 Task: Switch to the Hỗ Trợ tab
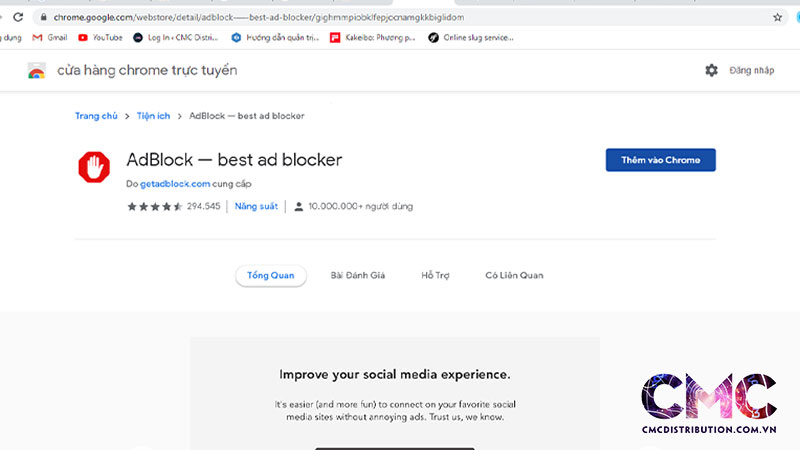pyautogui.click(x=435, y=276)
